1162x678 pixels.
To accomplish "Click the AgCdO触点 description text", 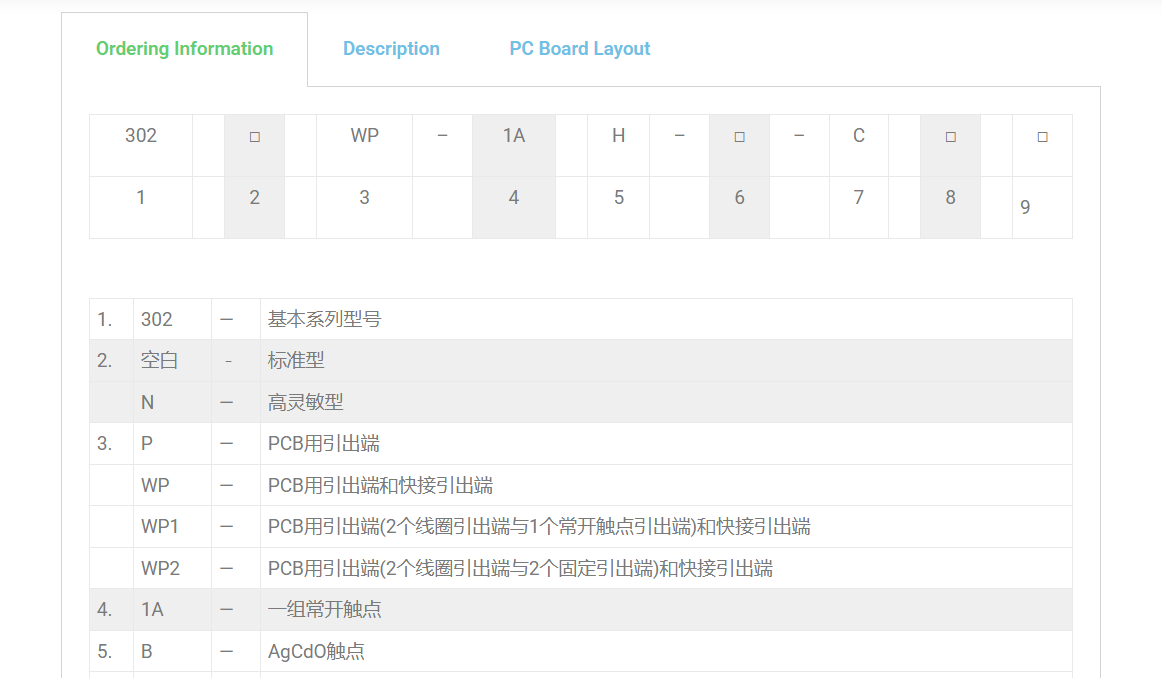I will coord(316,652).
